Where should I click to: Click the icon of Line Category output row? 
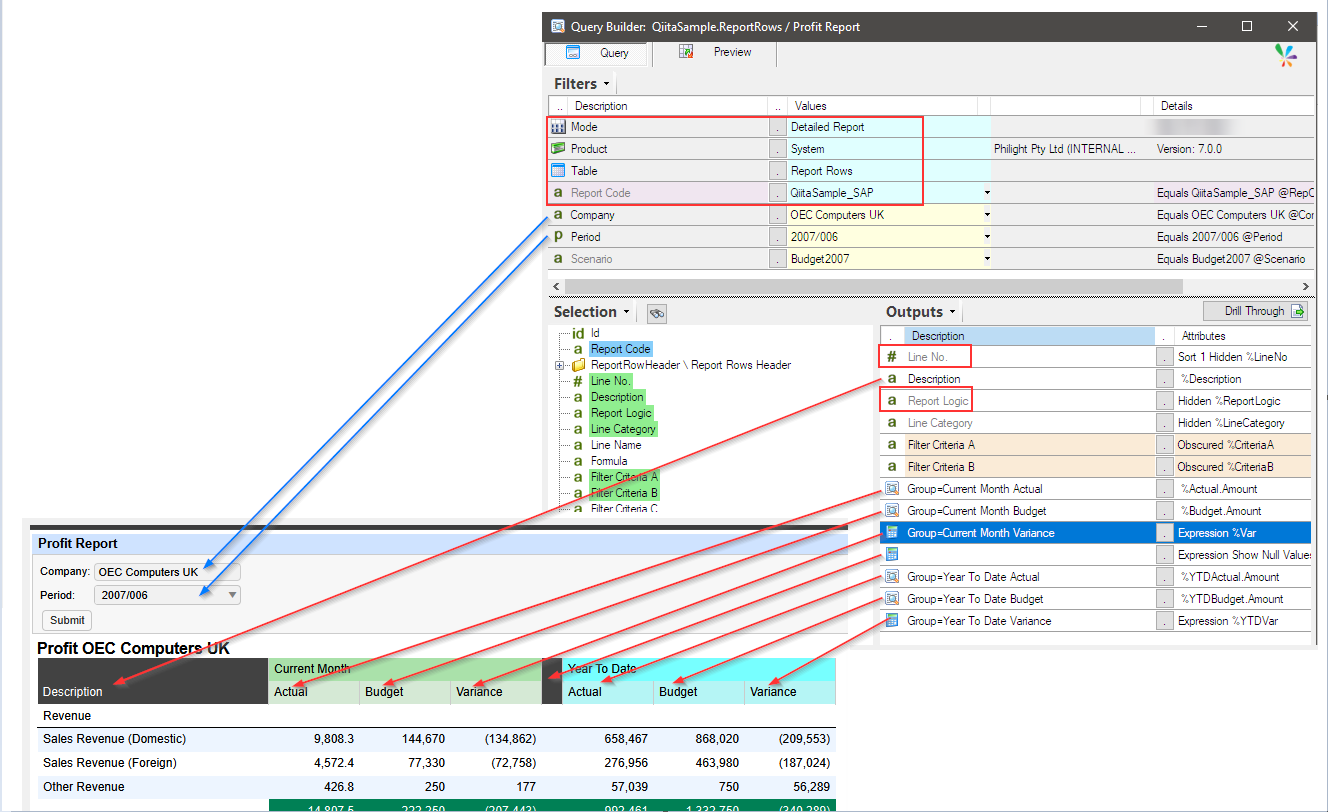pyautogui.click(x=892, y=423)
